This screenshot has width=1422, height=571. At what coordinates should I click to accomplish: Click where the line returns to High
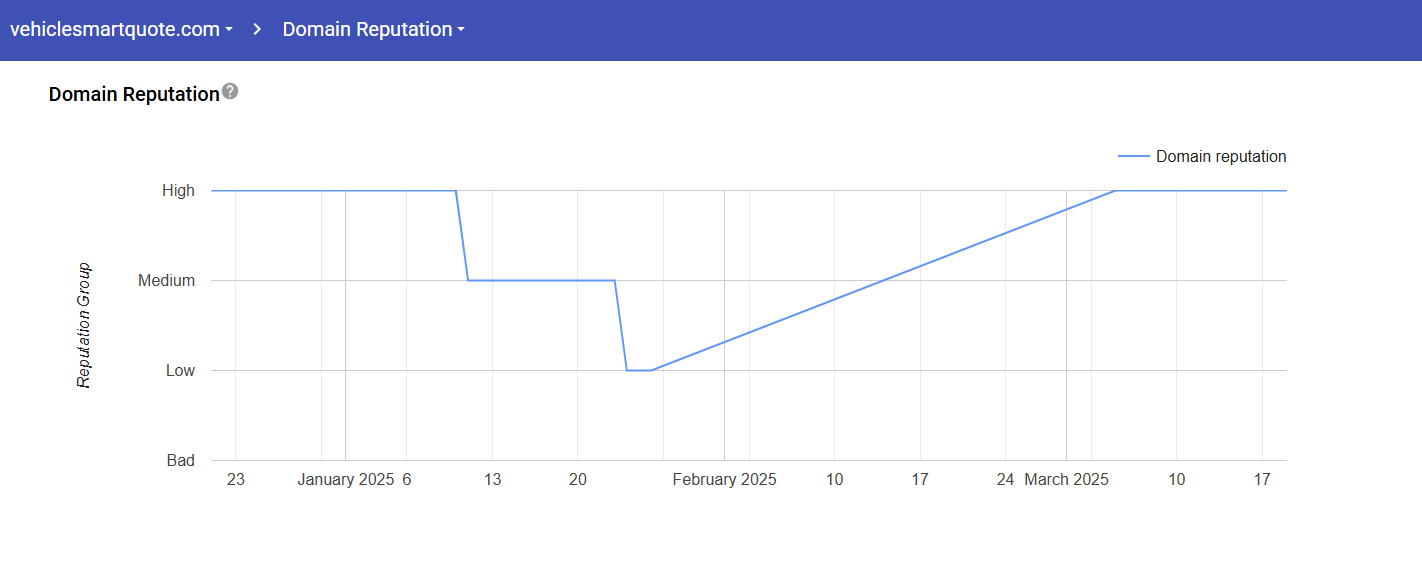pyautogui.click(x=1115, y=190)
